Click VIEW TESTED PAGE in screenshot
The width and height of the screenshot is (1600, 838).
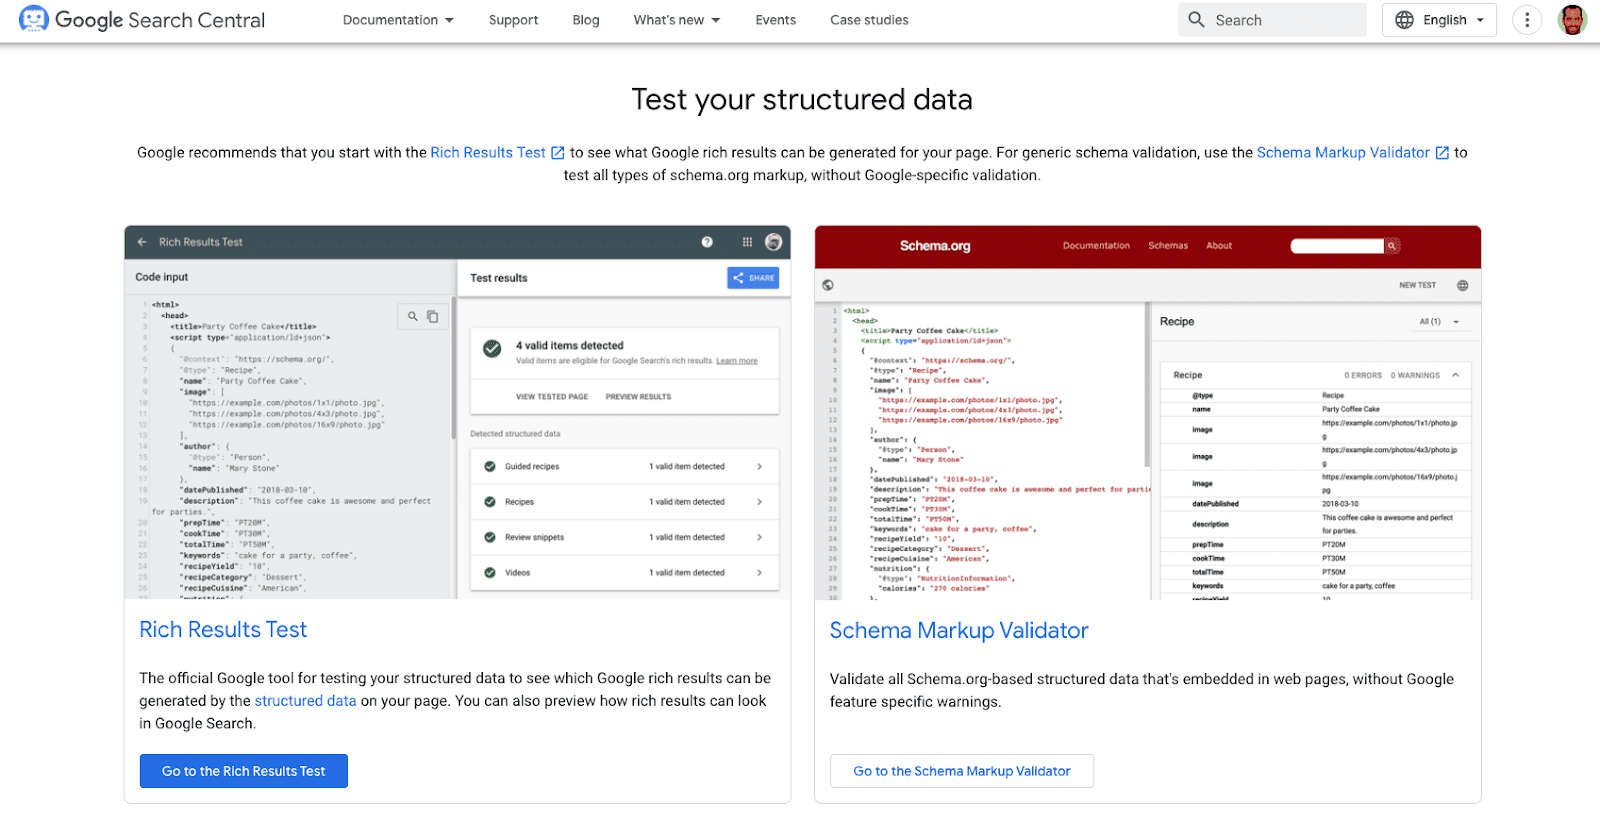(x=552, y=397)
